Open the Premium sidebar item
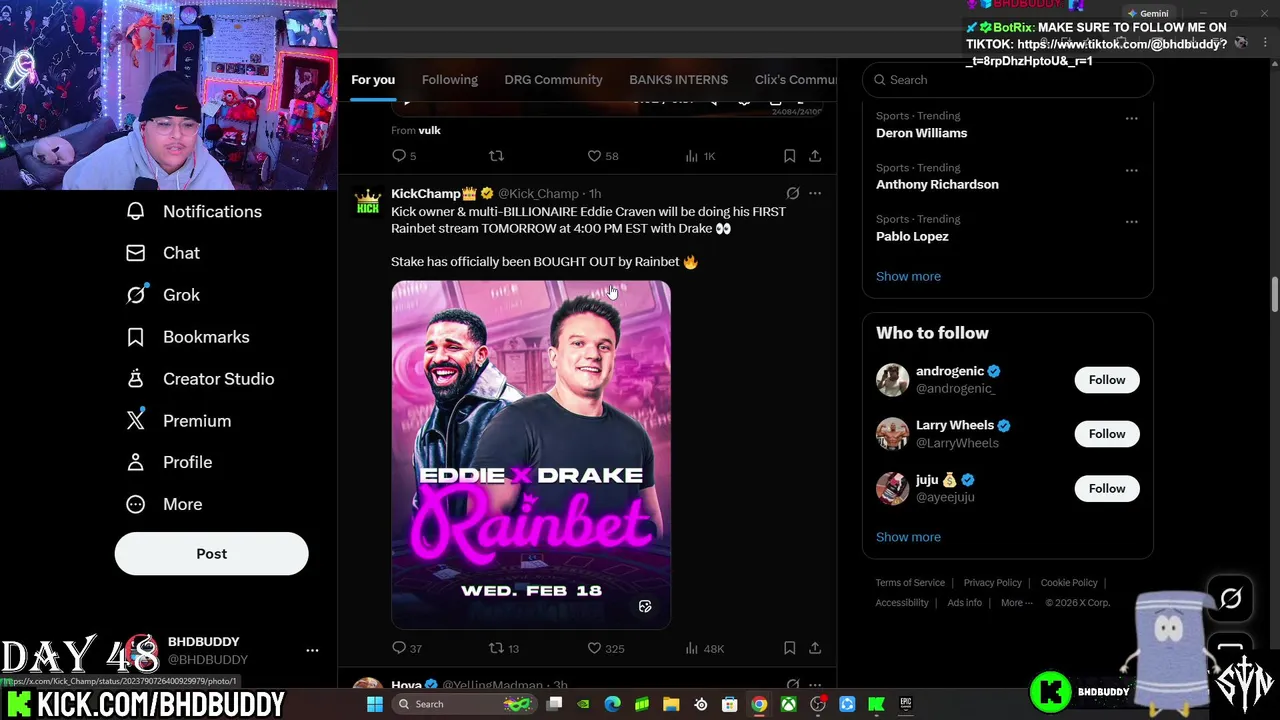Image resolution: width=1280 pixels, height=720 pixels. pyautogui.click(x=178, y=421)
